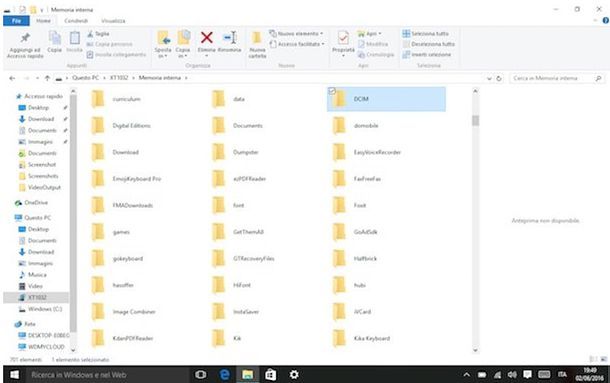Click Cronologia in the Apri group
The image size is (610, 383).
pos(376,54)
